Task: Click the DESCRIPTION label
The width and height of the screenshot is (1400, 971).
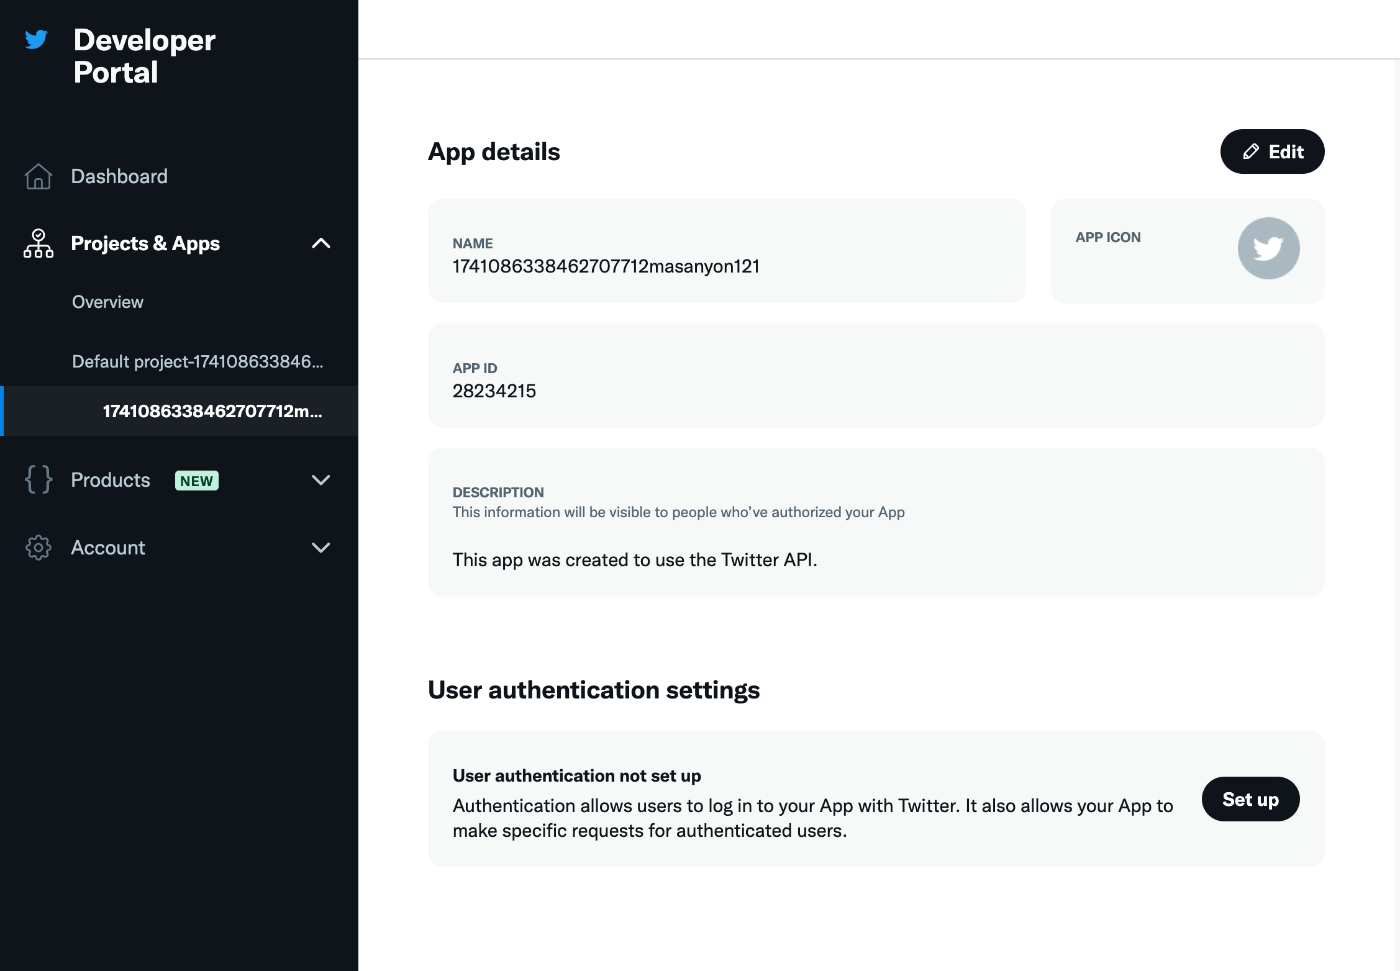Action: [498, 492]
